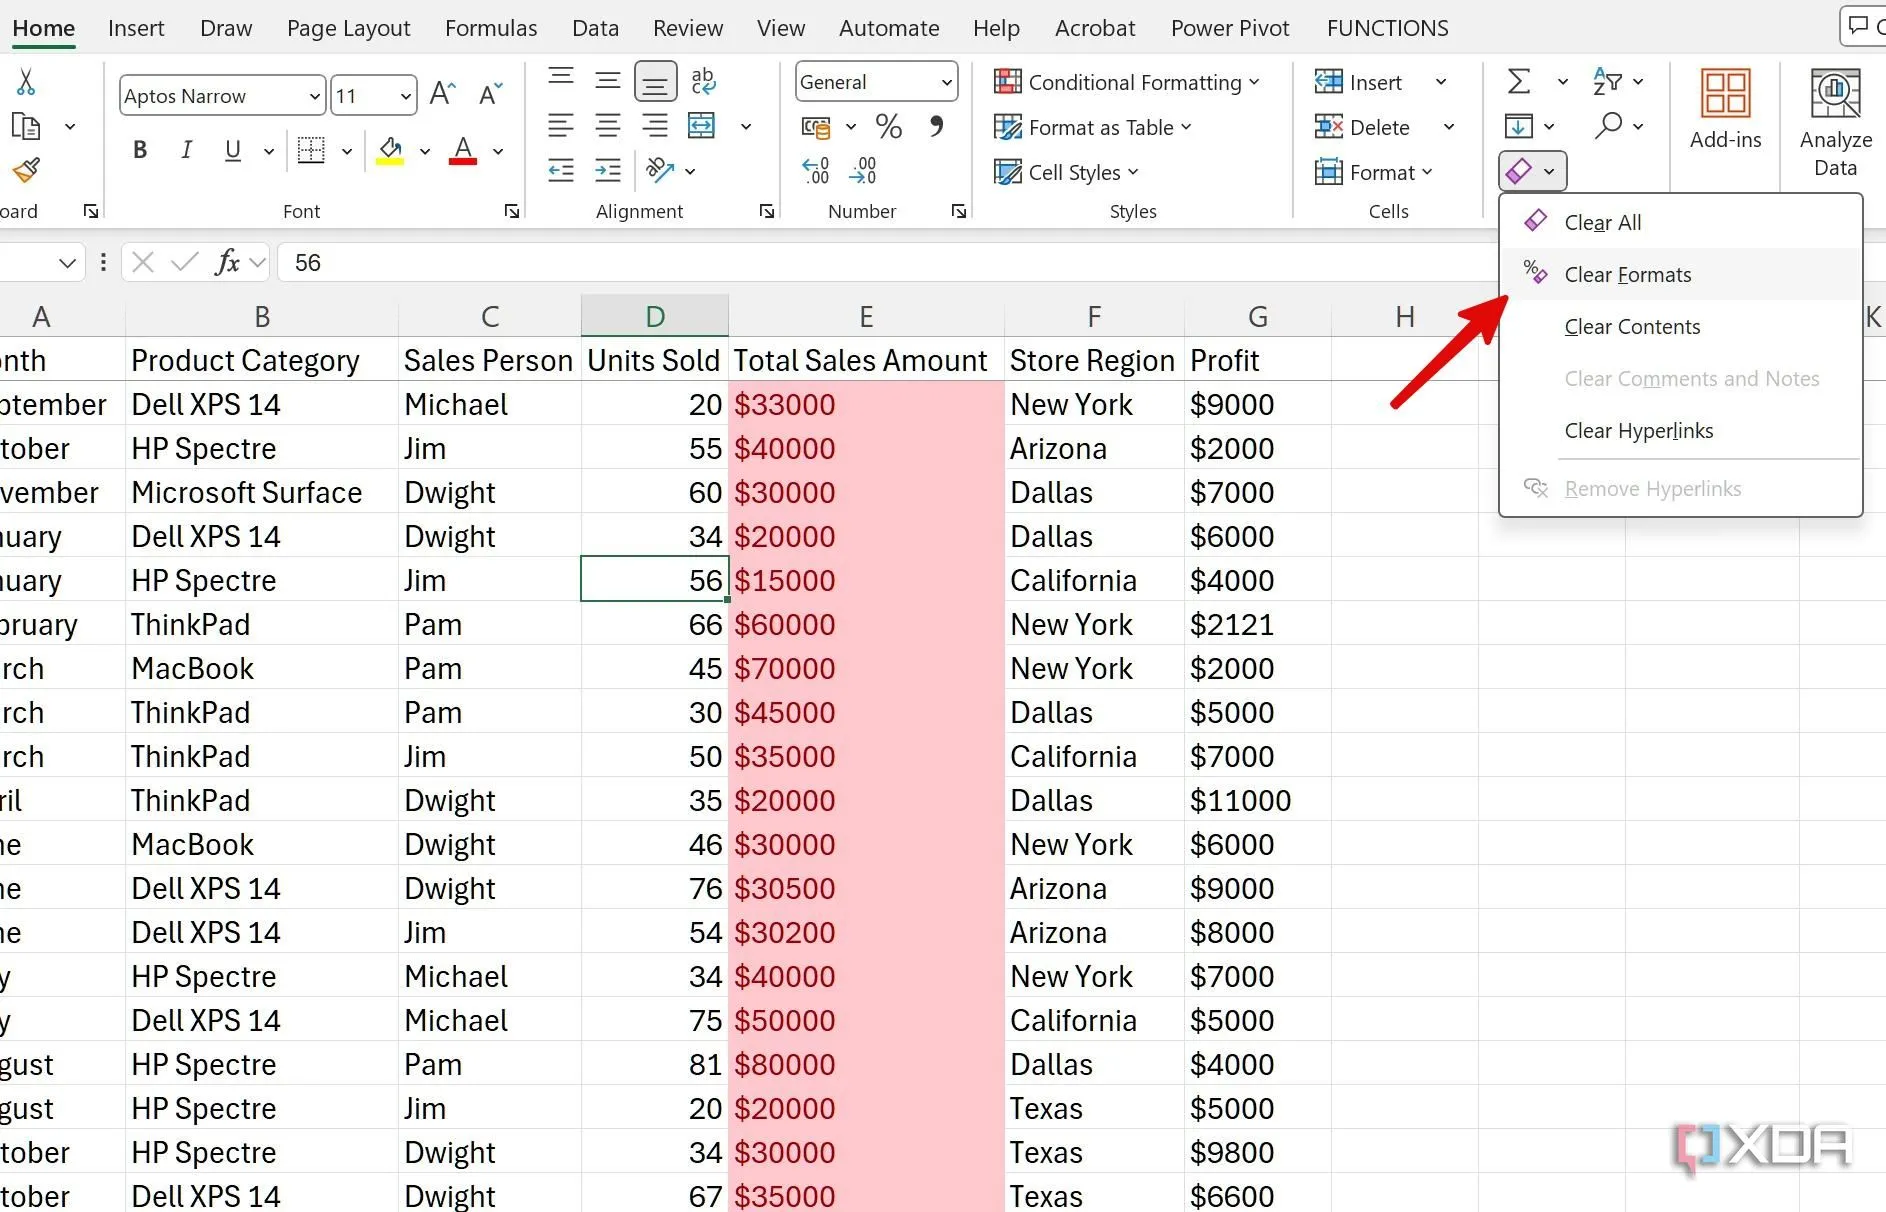Image resolution: width=1886 pixels, height=1212 pixels.
Task: Select the AutoSum sigma icon
Action: (x=1519, y=81)
